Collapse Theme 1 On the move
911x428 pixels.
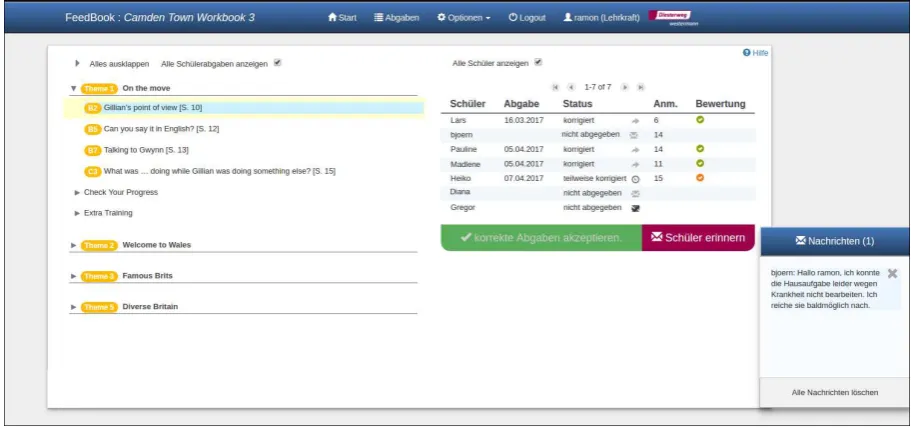coord(73,88)
